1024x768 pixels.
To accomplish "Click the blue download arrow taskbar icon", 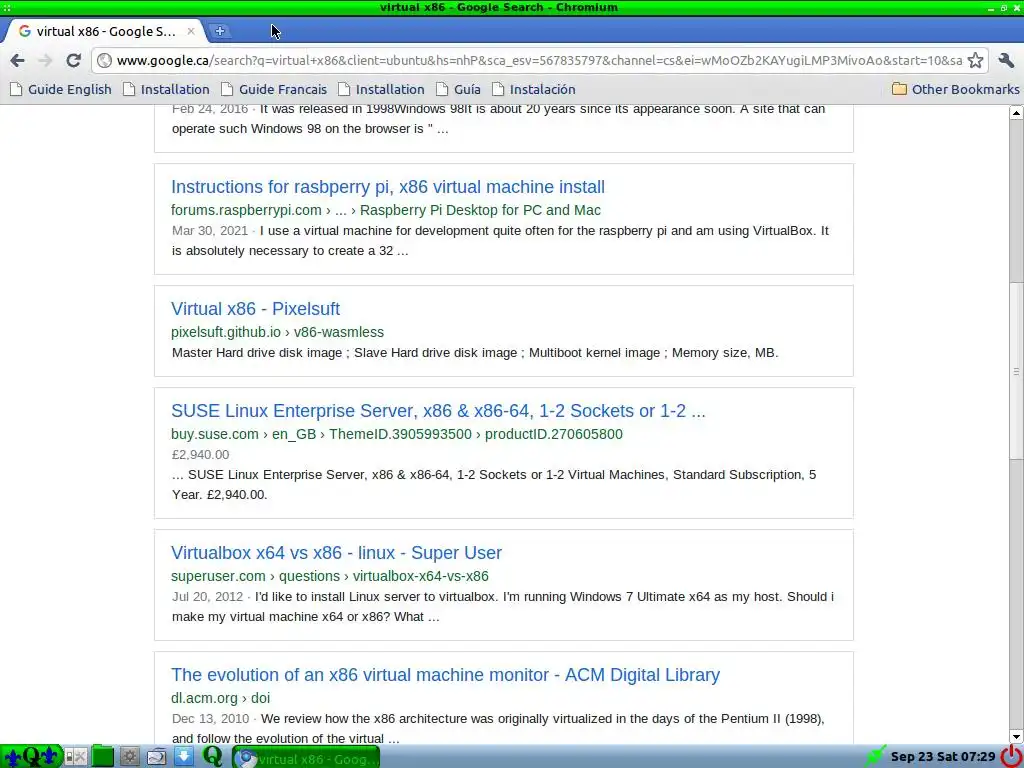I will pos(184,757).
